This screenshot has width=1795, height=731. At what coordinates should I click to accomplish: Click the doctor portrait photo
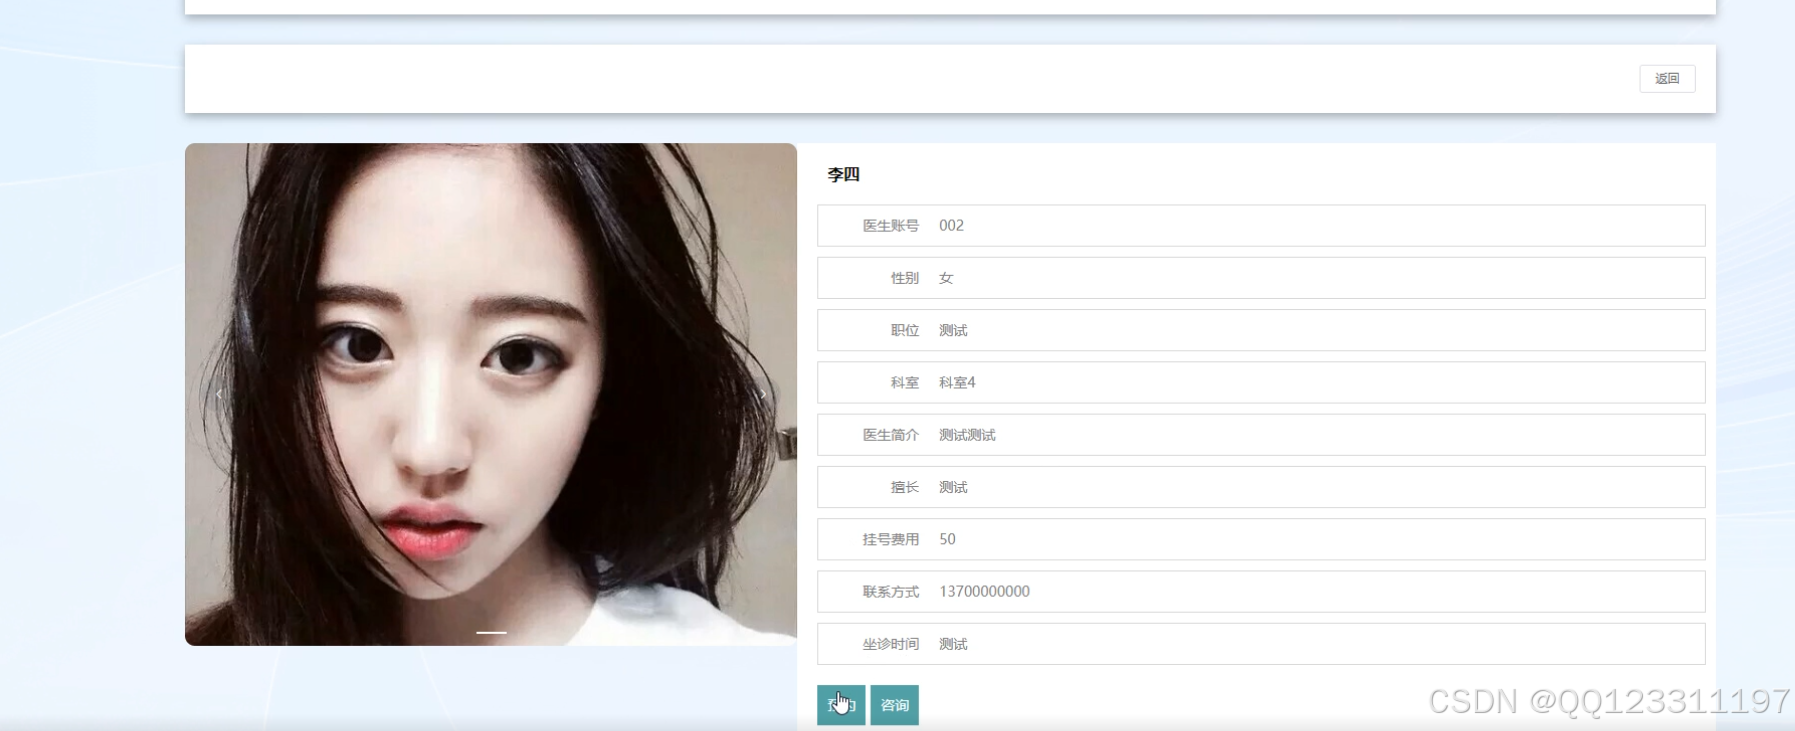(491, 394)
